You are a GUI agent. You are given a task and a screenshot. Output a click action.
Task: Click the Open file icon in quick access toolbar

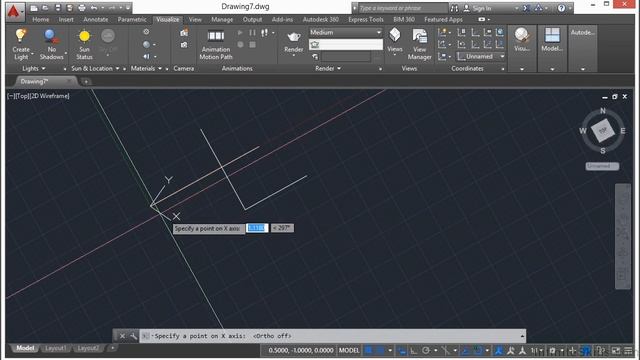[45, 8]
